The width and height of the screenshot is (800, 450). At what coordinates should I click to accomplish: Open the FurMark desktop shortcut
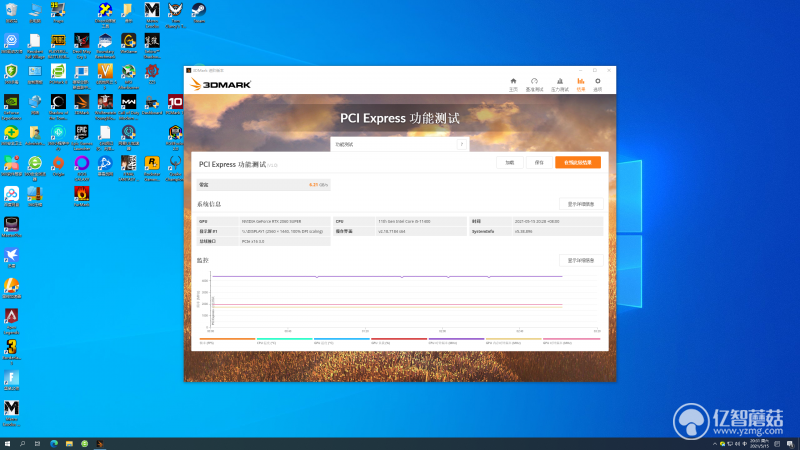[82, 196]
